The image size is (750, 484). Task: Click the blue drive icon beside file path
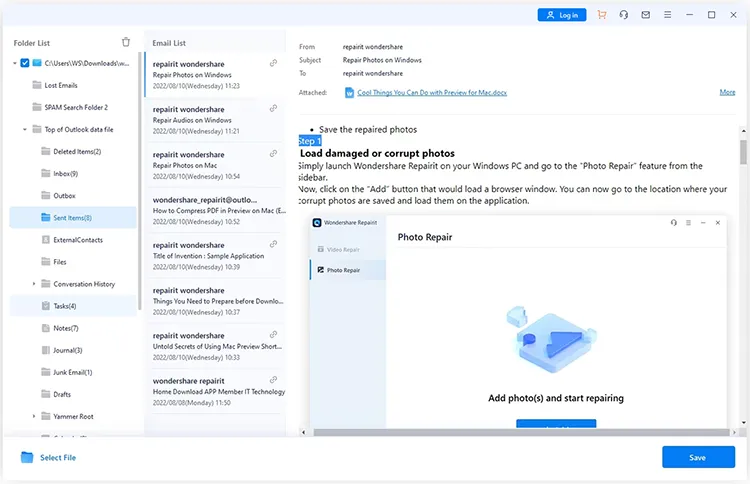37,63
